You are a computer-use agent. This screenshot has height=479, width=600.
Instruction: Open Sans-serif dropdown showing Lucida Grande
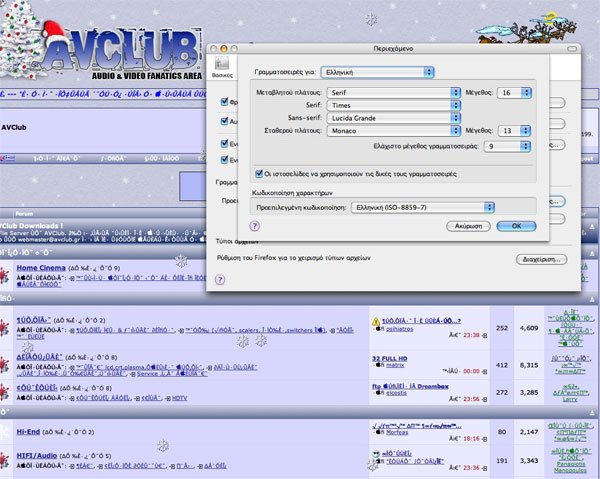point(393,118)
